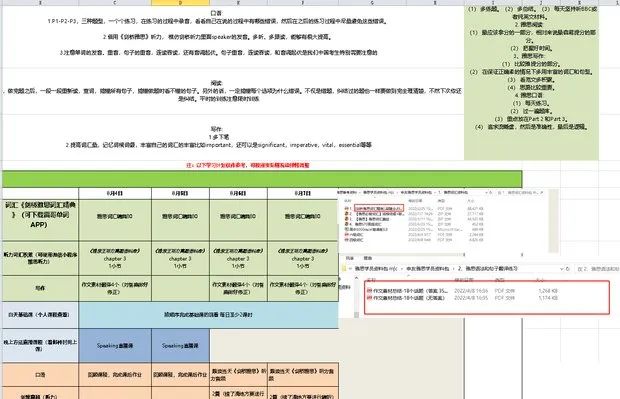Click the 写作 row label cell
This screenshot has width=620, height=399.
click(x=40, y=288)
